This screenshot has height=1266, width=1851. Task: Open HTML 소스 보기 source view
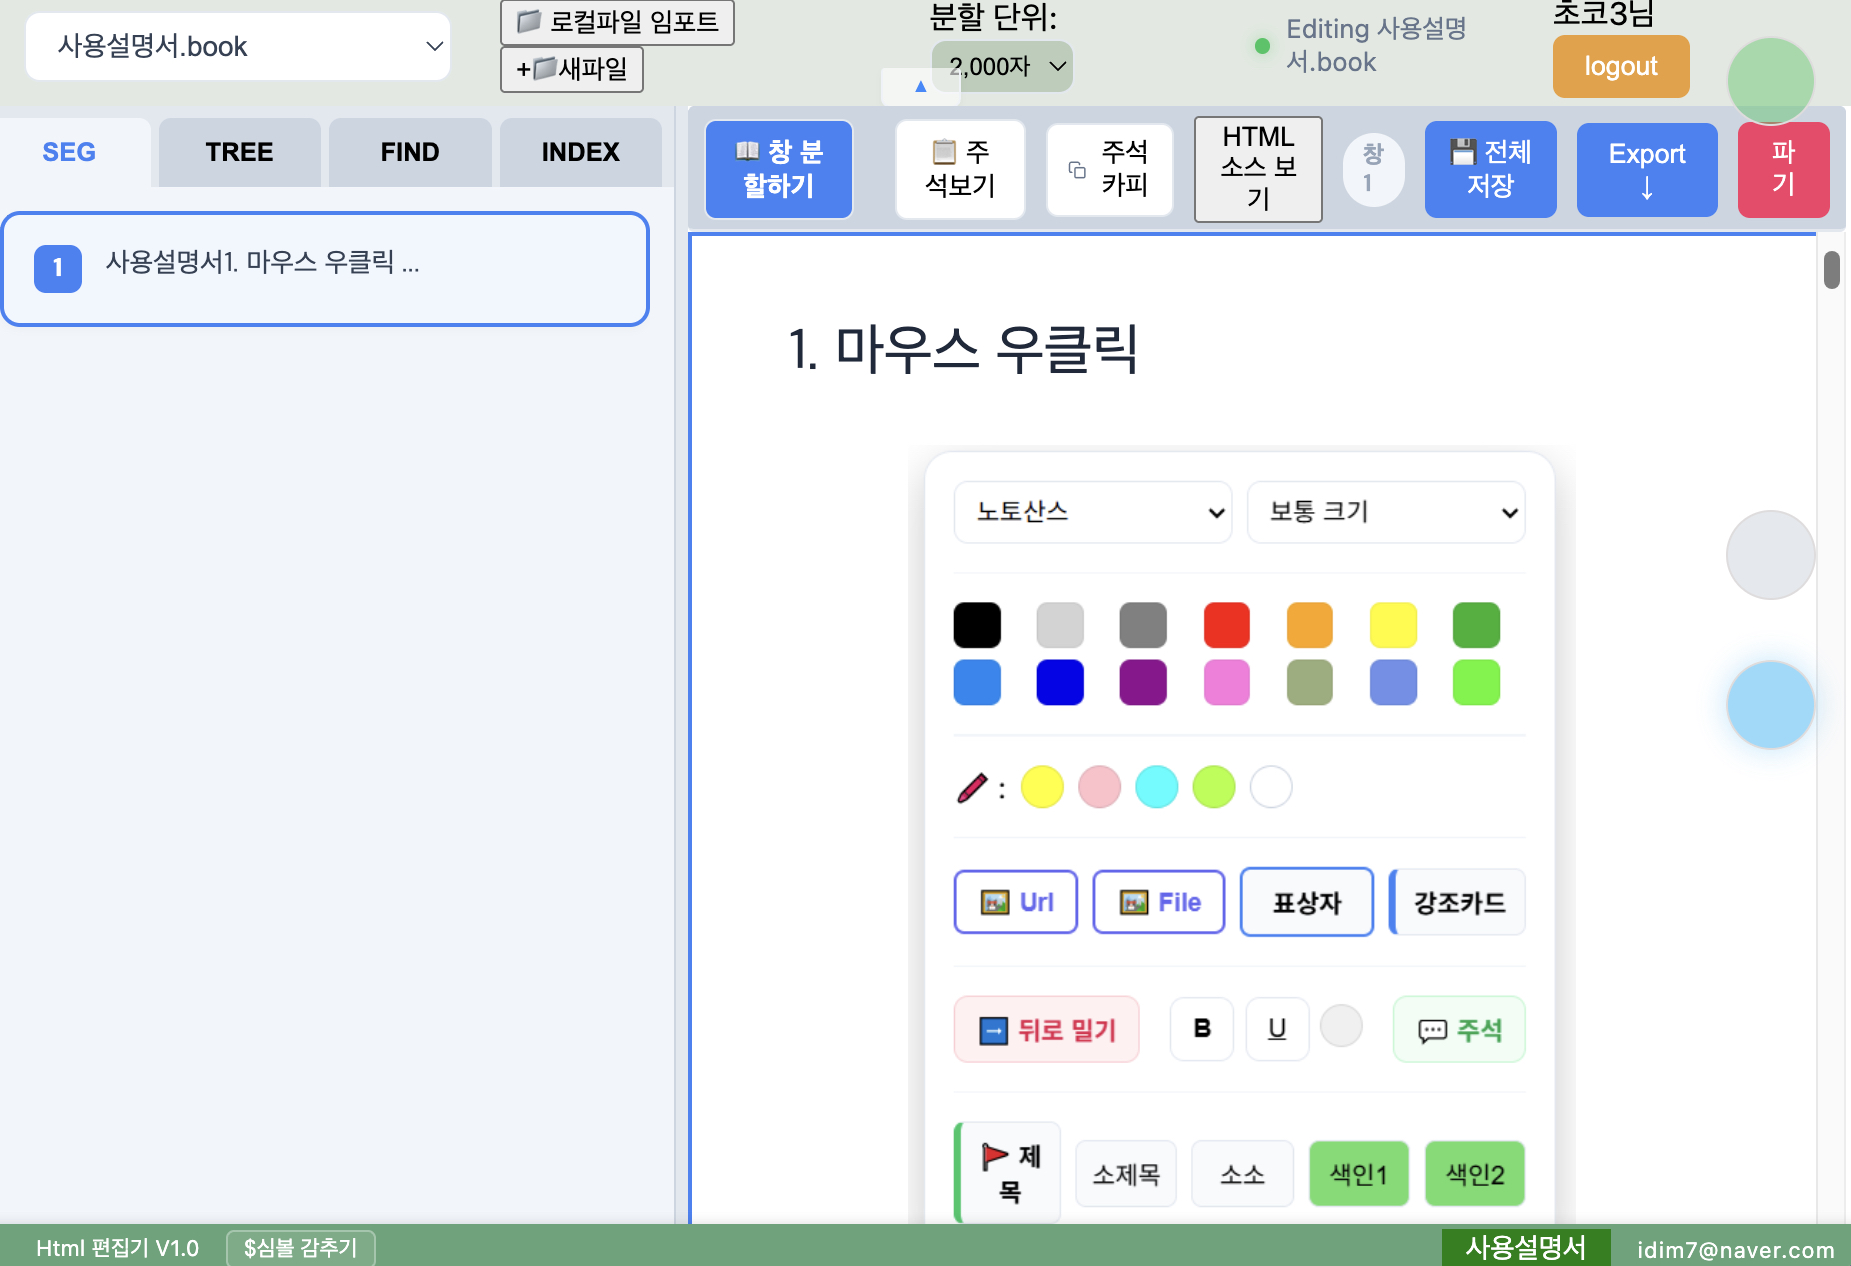click(1257, 168)
